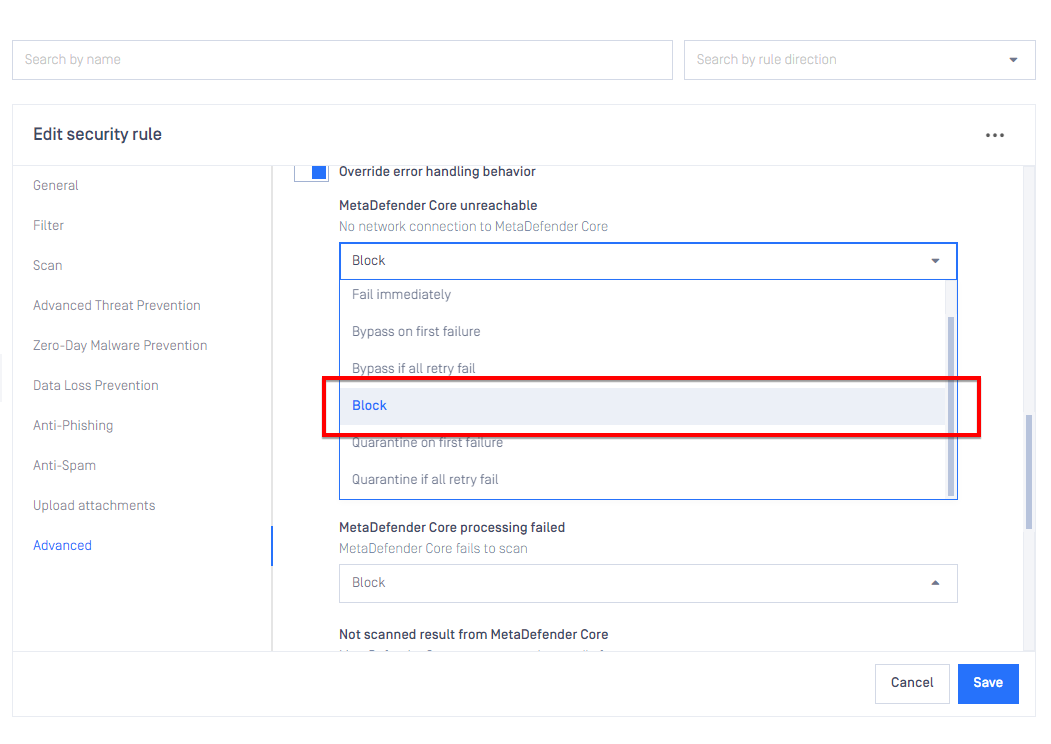
Task: Click the MetaDefender Core unreachable heading
Action: [x=438, y=206]
